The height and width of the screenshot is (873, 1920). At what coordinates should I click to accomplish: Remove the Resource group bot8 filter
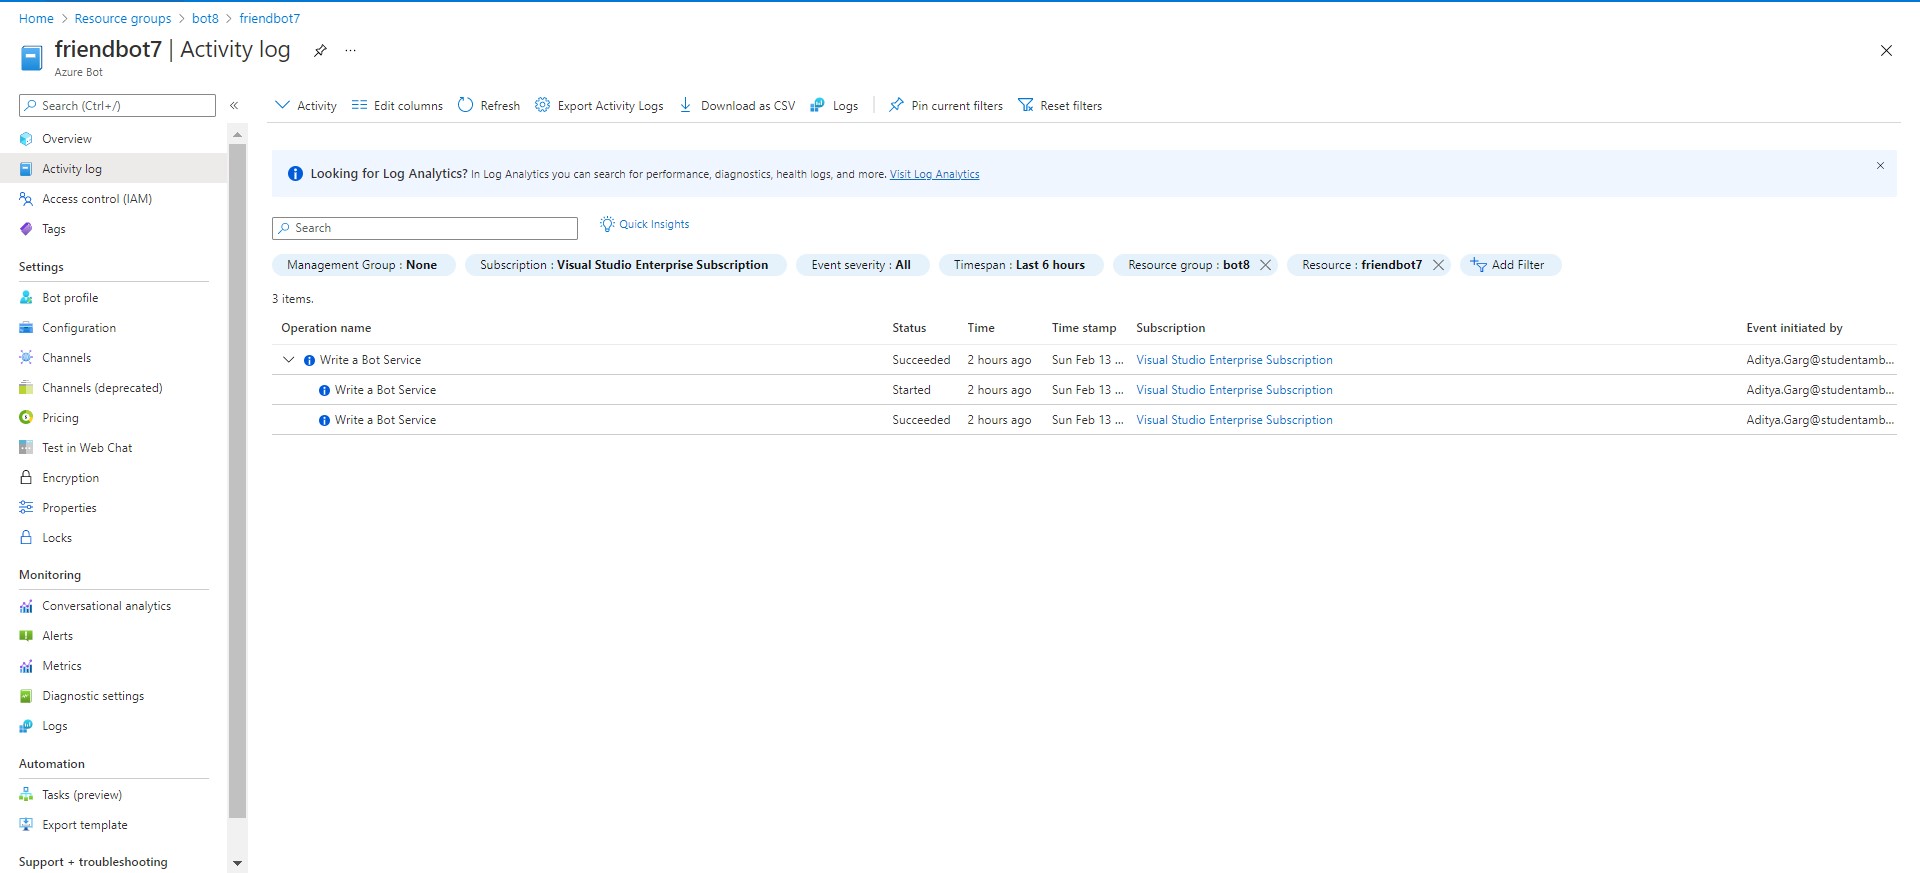(1265, 265)
